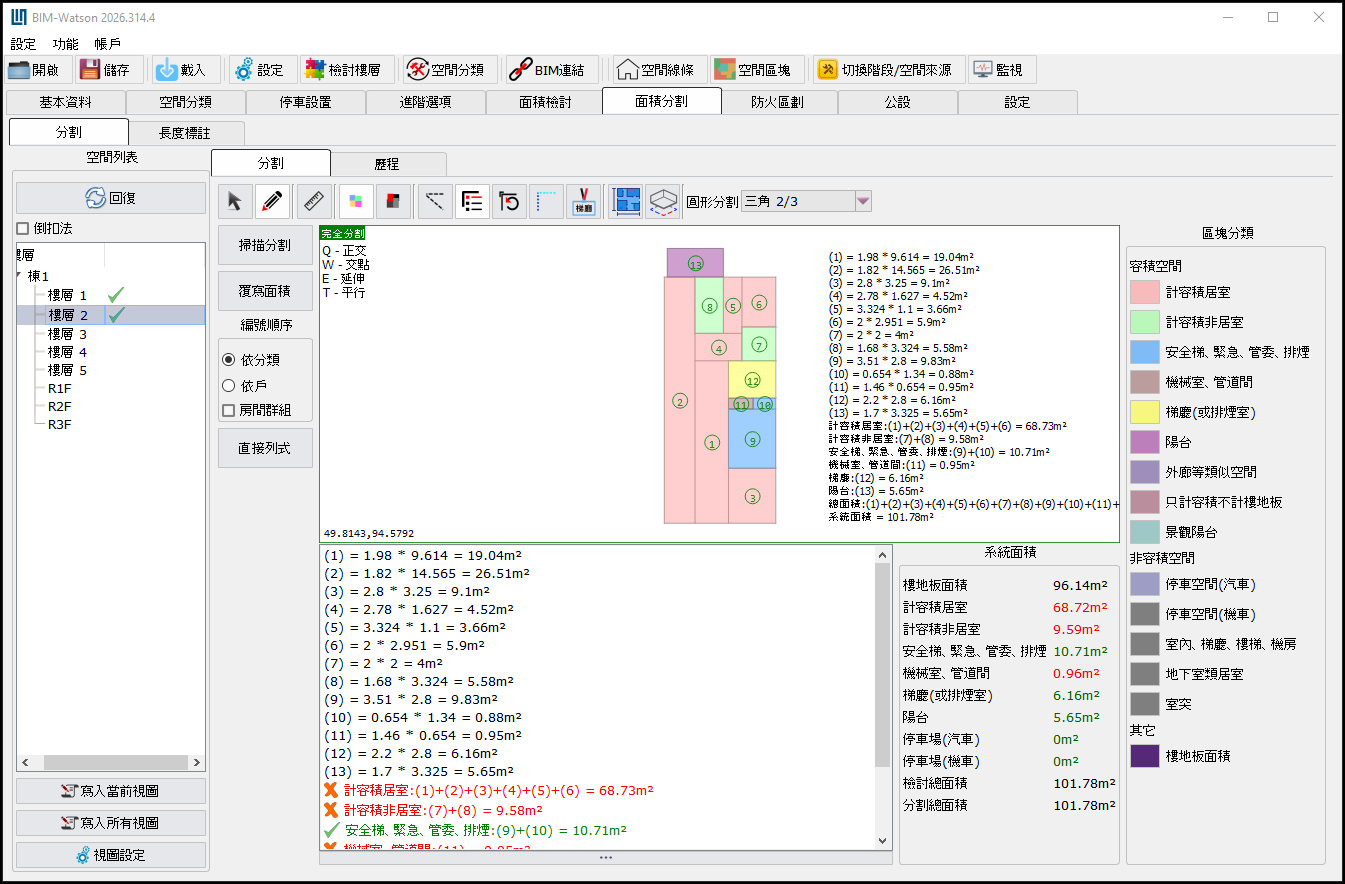Image resolution: width=1345 pixels, height=884 pixels.
Task: Click the 寫入當前視圖 button
Action: 111,791
